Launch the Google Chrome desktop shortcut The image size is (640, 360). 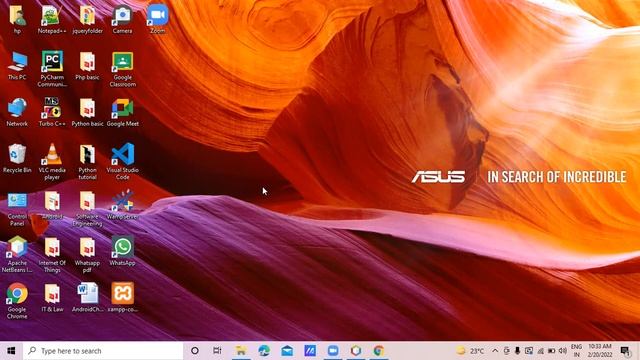tap(17, 301)
